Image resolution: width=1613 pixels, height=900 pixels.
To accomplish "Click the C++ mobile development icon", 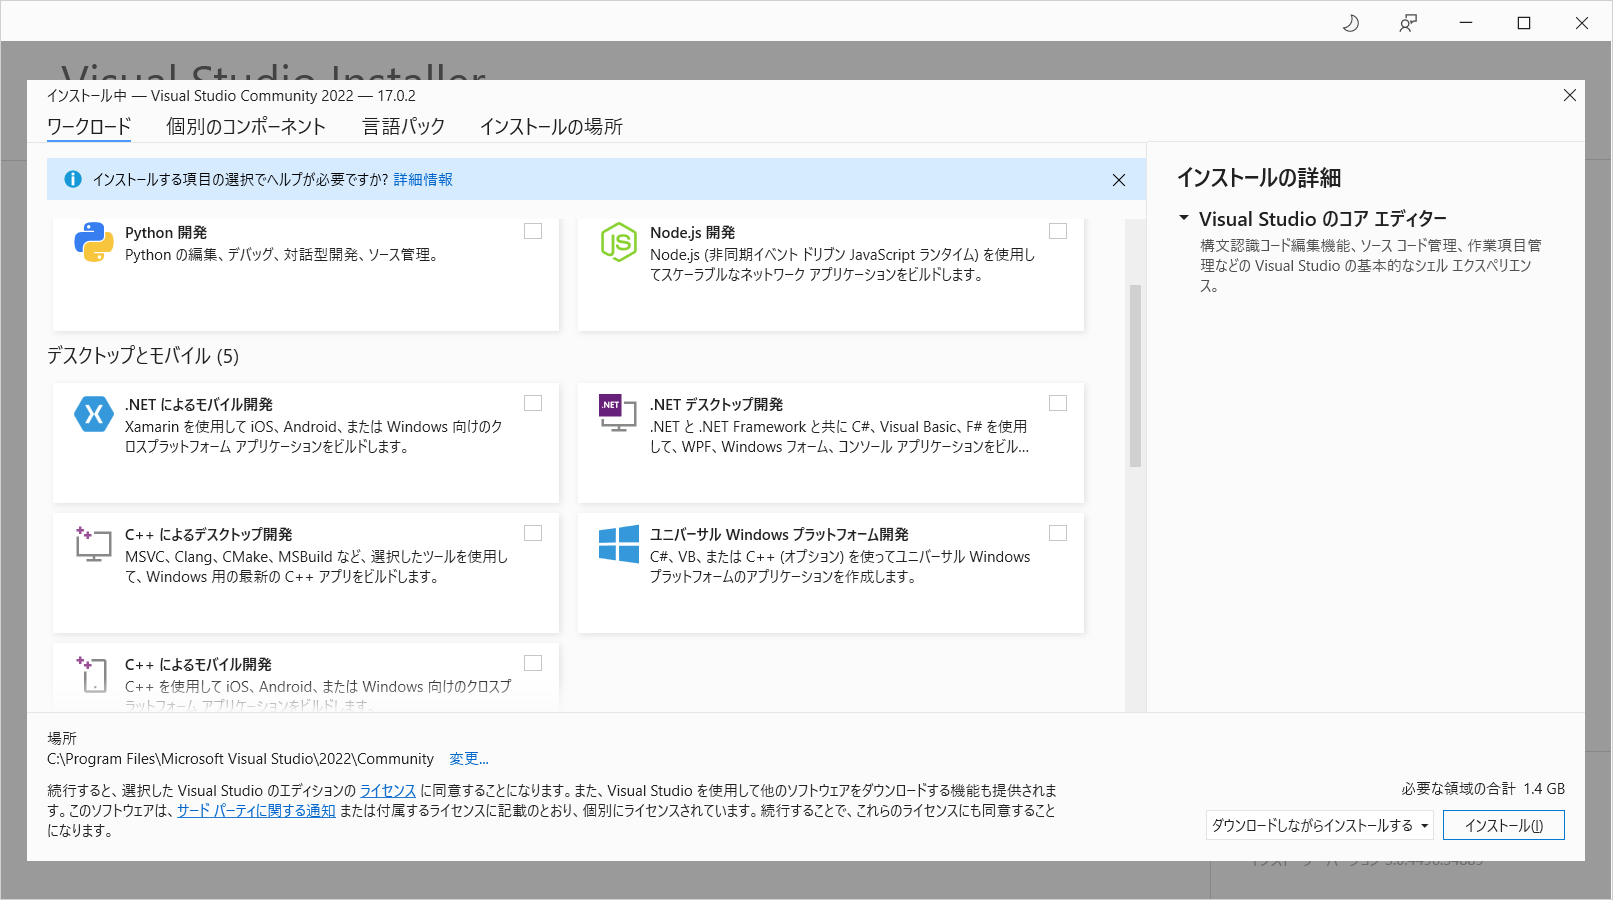I will tap(93, 674).
